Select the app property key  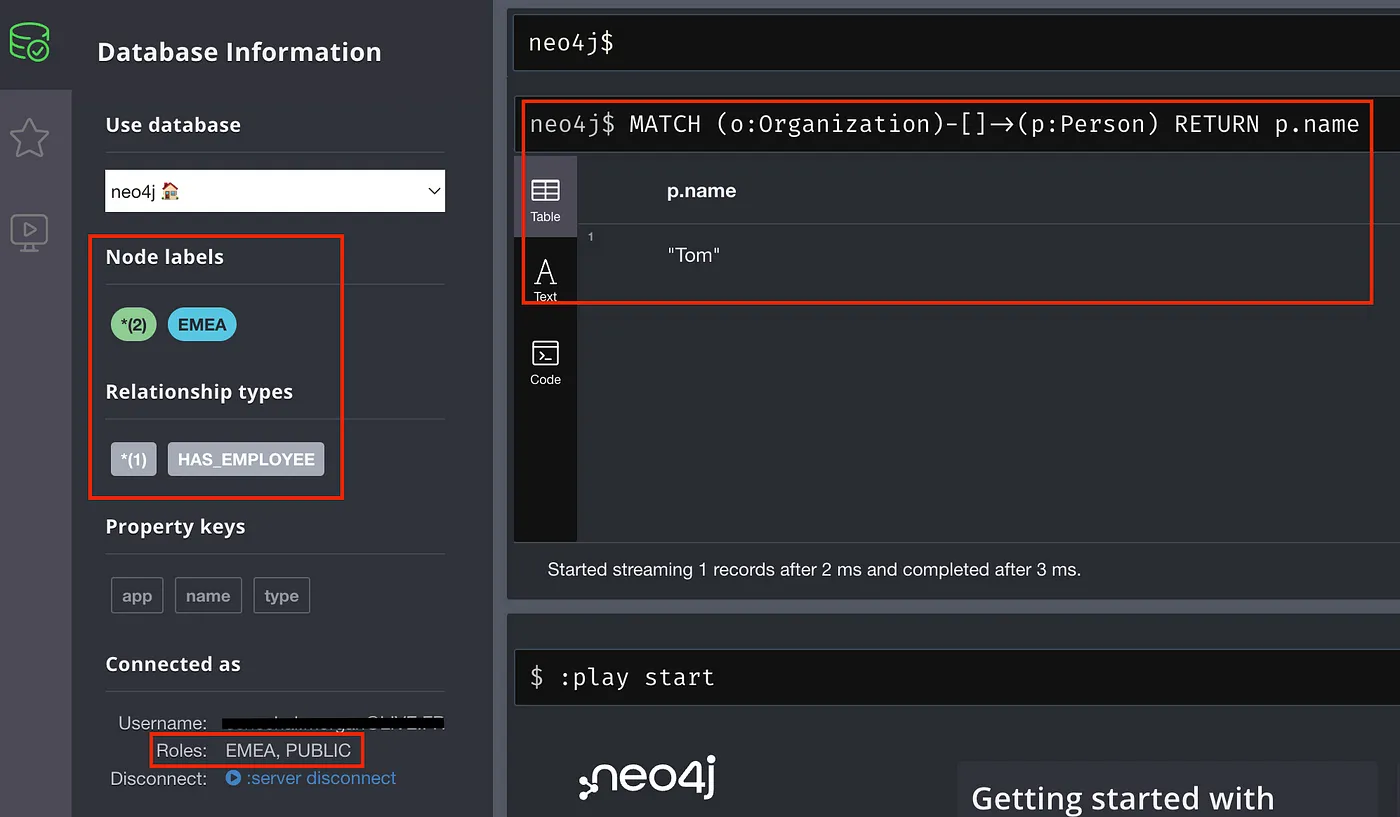coord(136,595)
